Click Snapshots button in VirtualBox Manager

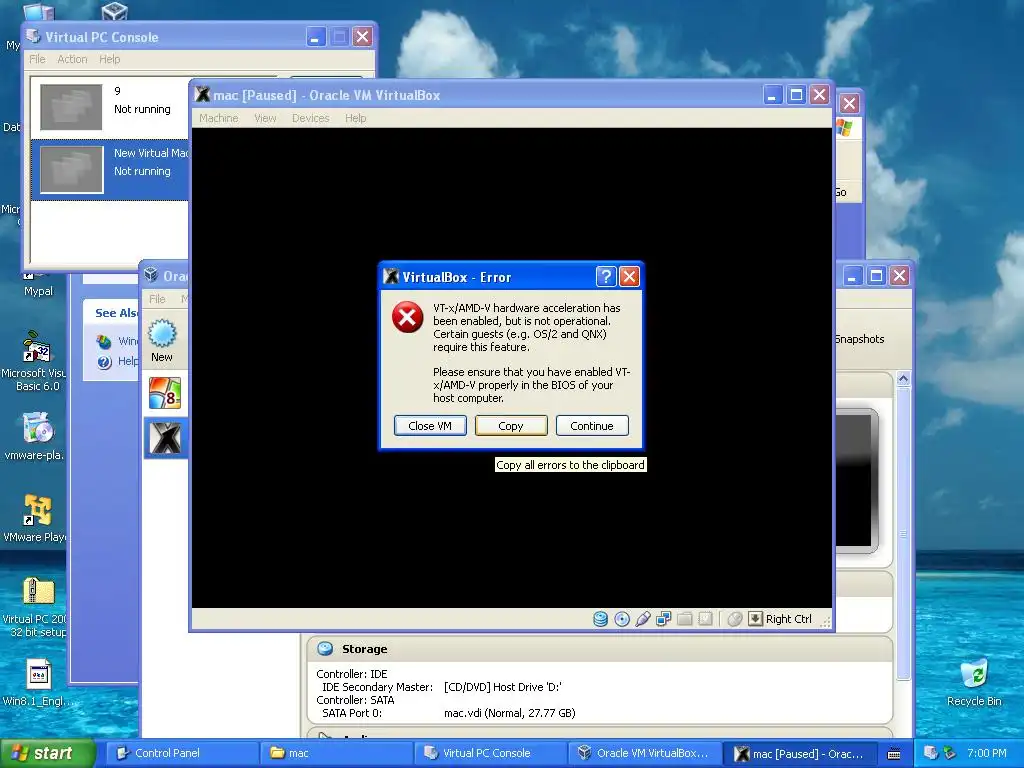[x=860, y=339]
